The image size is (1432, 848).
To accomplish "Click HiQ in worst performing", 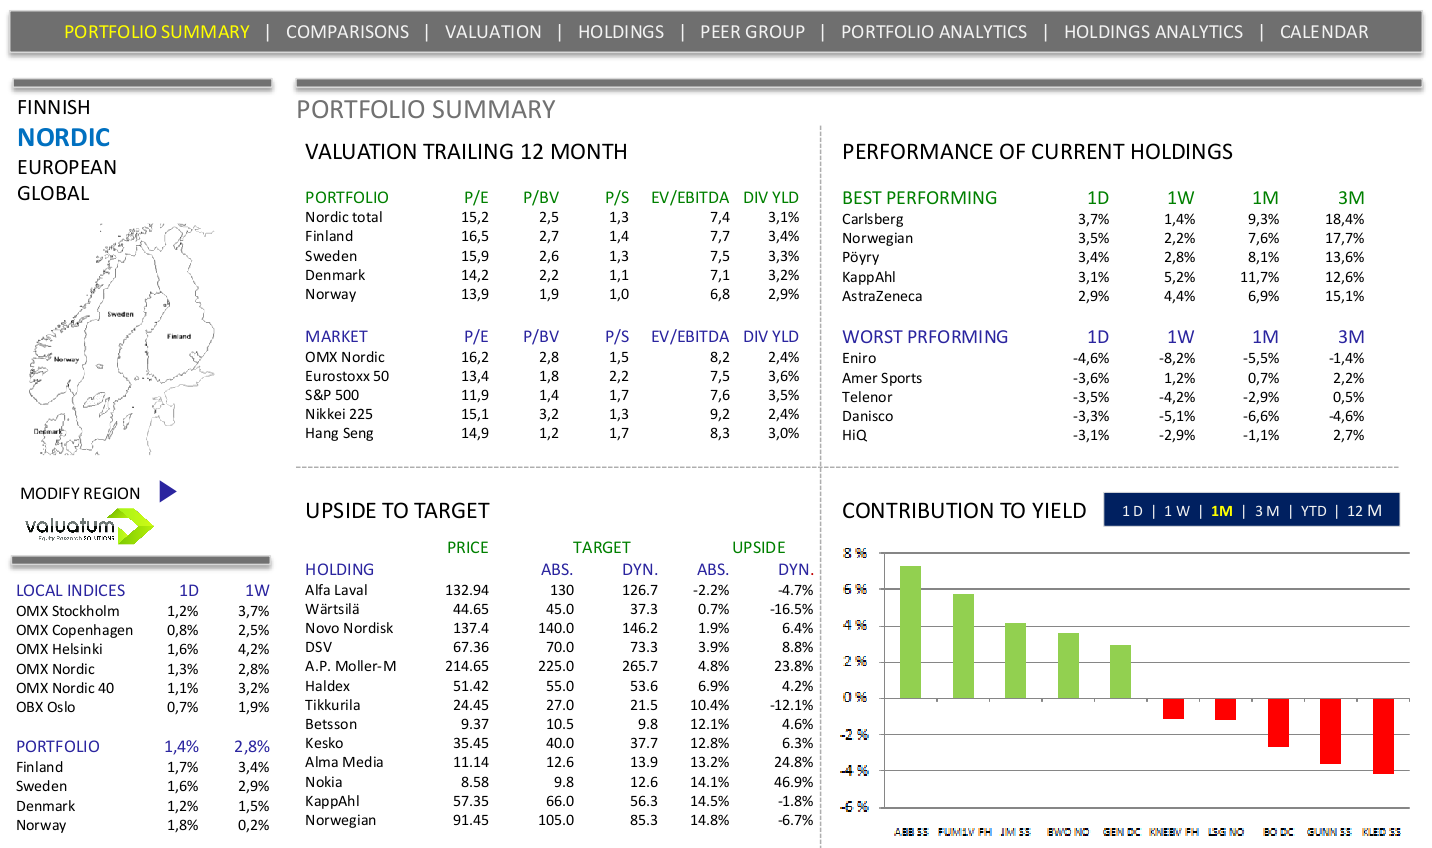I will point(854,435).
